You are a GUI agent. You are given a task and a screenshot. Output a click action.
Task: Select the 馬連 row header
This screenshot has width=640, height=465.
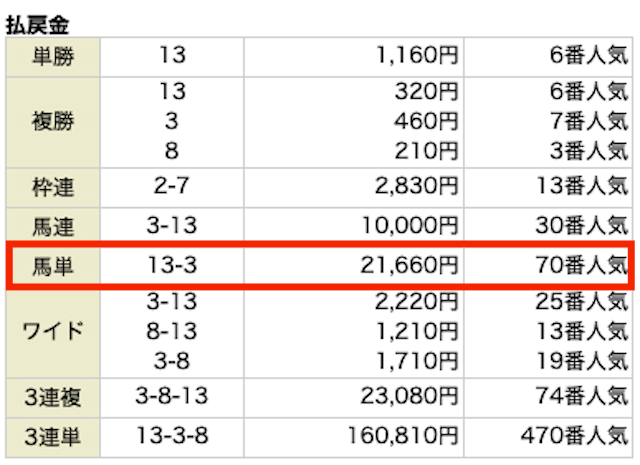[53, 226]
